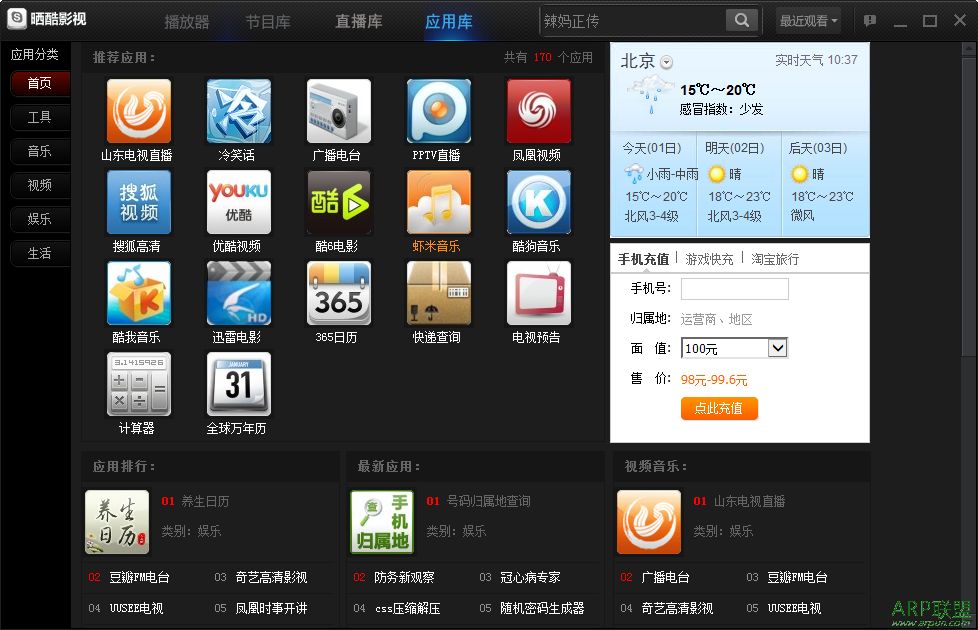Launch the 虾米音乐 app icon
The image size is (978, 630).
coord(438,202)
